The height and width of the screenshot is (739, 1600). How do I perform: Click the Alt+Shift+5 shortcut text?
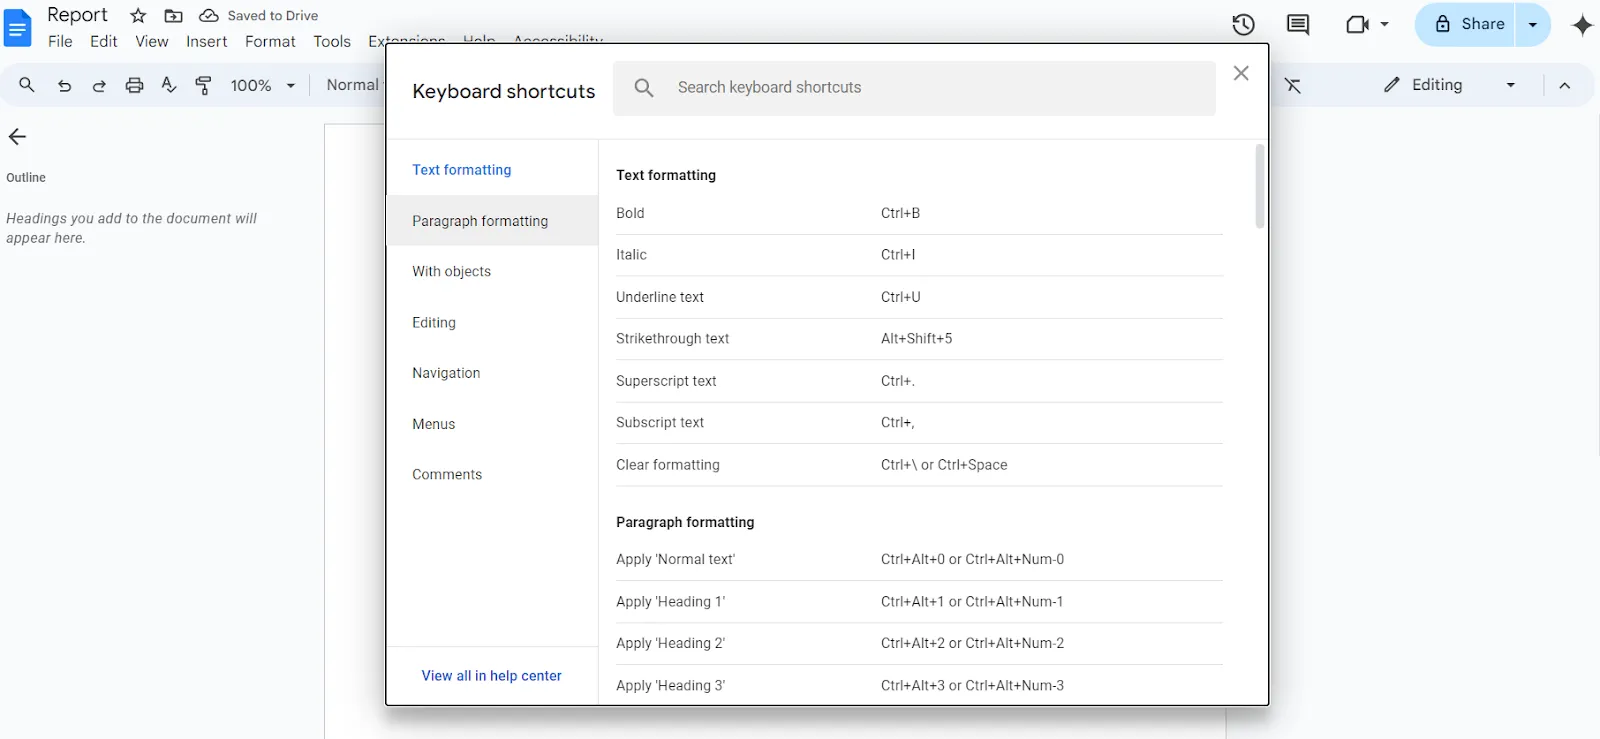[x=916, y=339]
